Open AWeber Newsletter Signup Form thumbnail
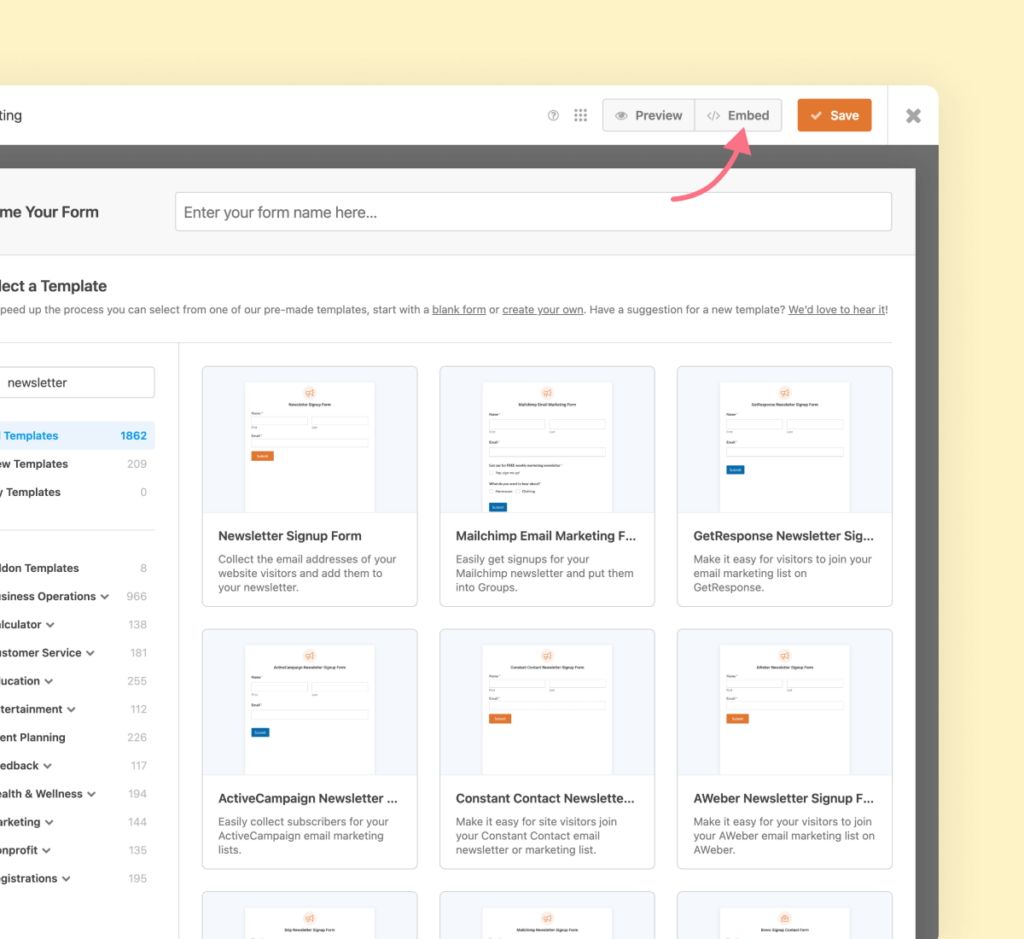 [x=784, y=703]
